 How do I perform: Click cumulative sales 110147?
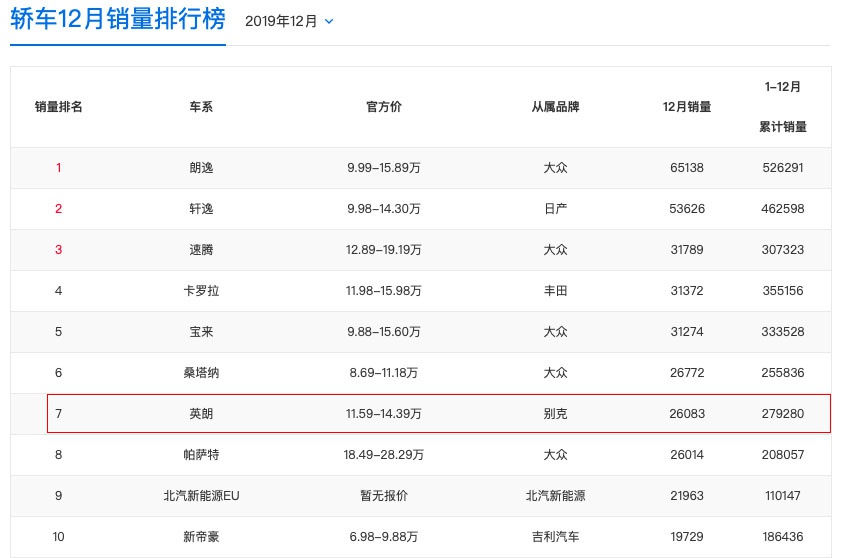[x=783, y=496]
